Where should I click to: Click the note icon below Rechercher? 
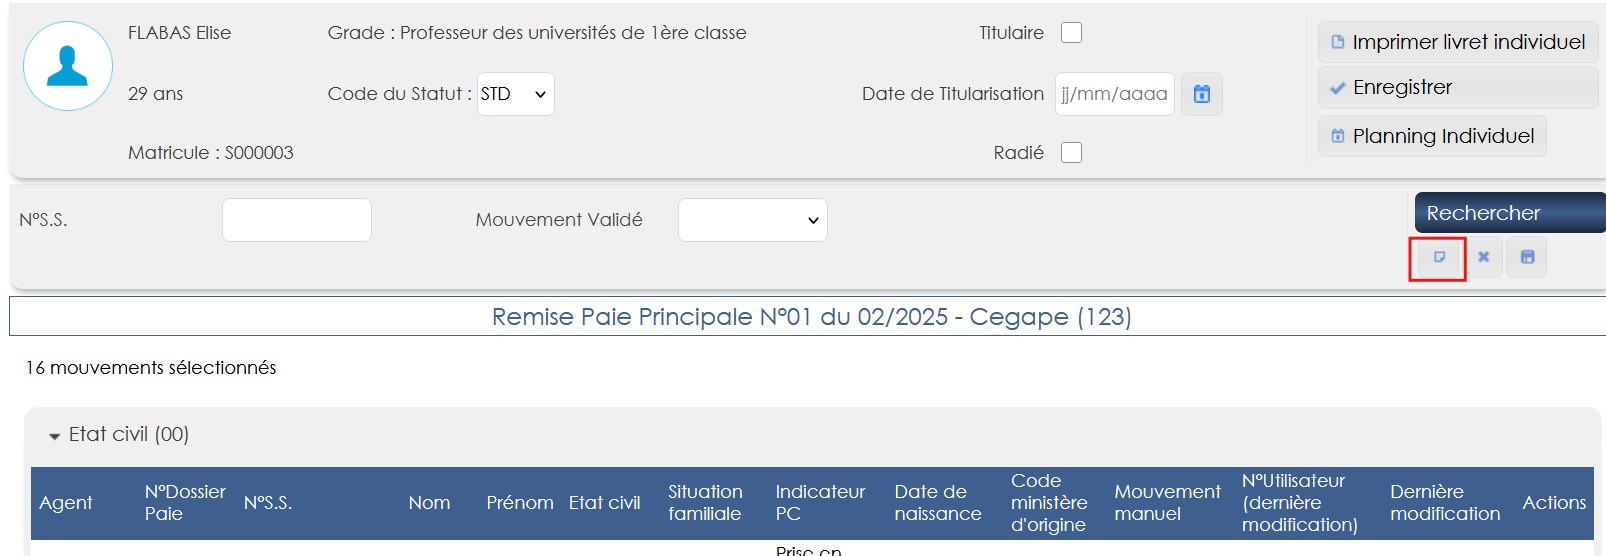click(1439, 258)
